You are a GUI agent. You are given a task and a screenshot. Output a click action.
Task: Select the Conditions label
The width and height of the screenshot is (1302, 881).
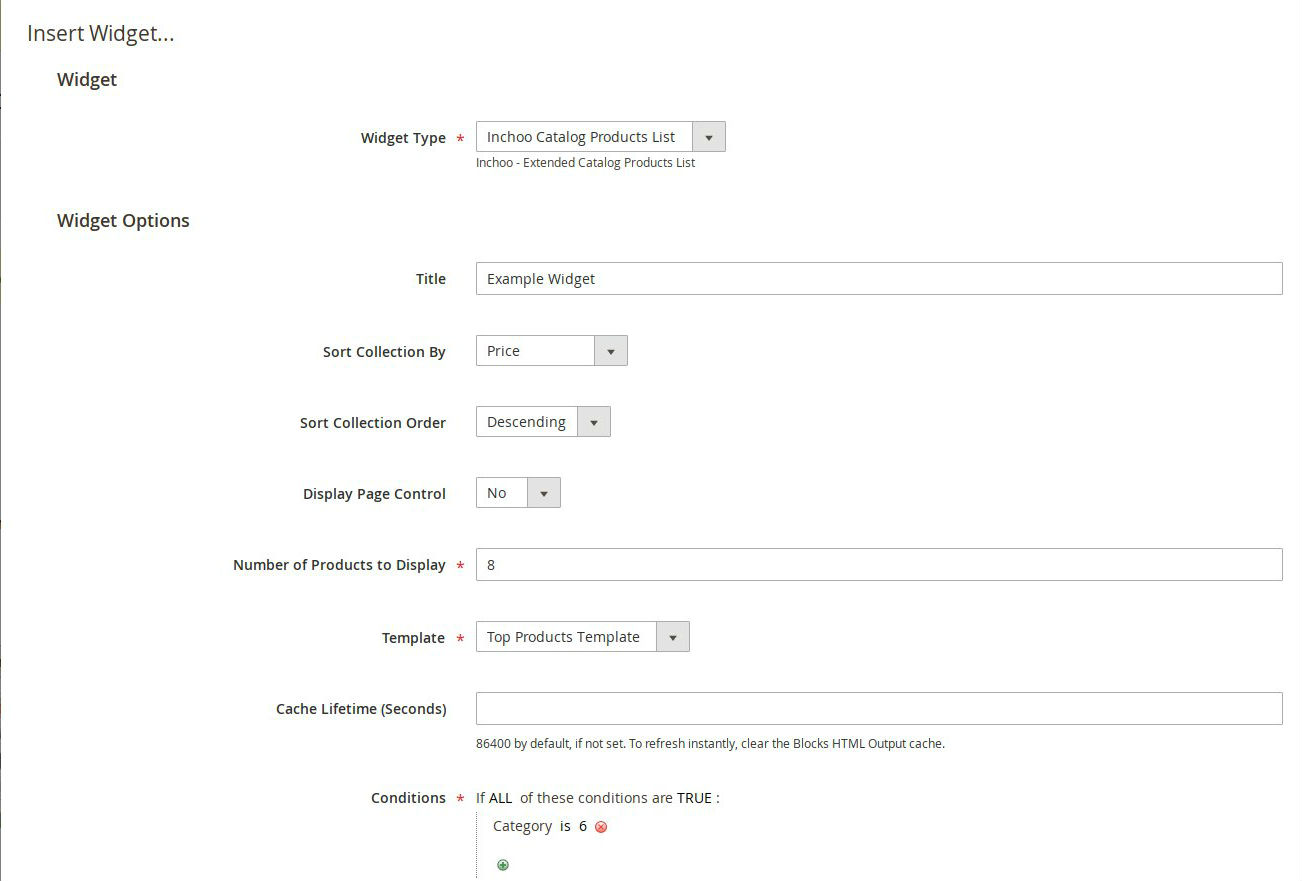point(408,798)
